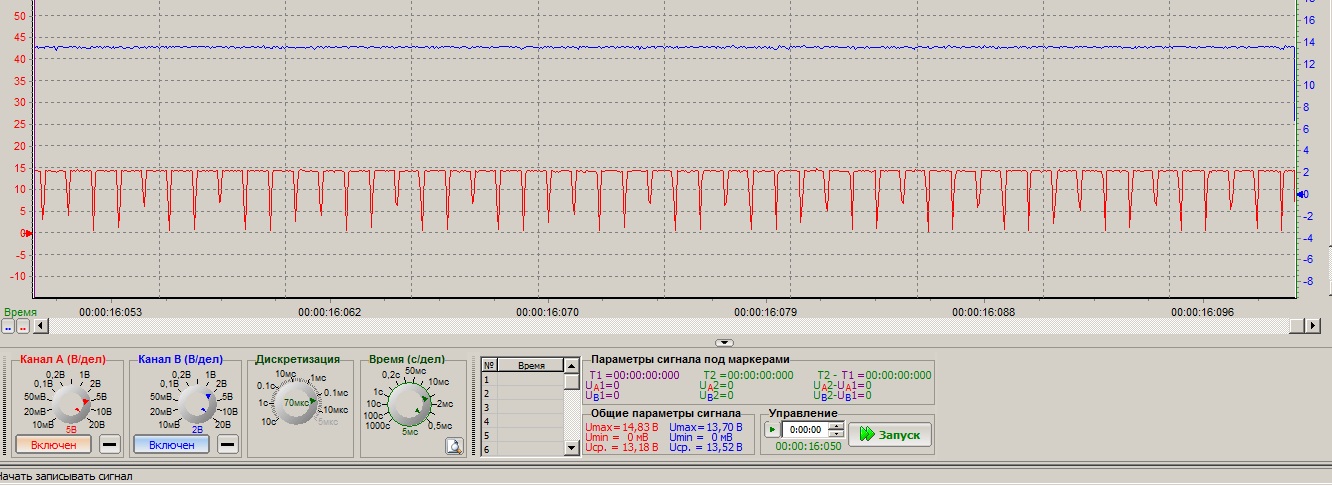Select row 3 in the marker table
1332x486 pixels.
(521, 408)
